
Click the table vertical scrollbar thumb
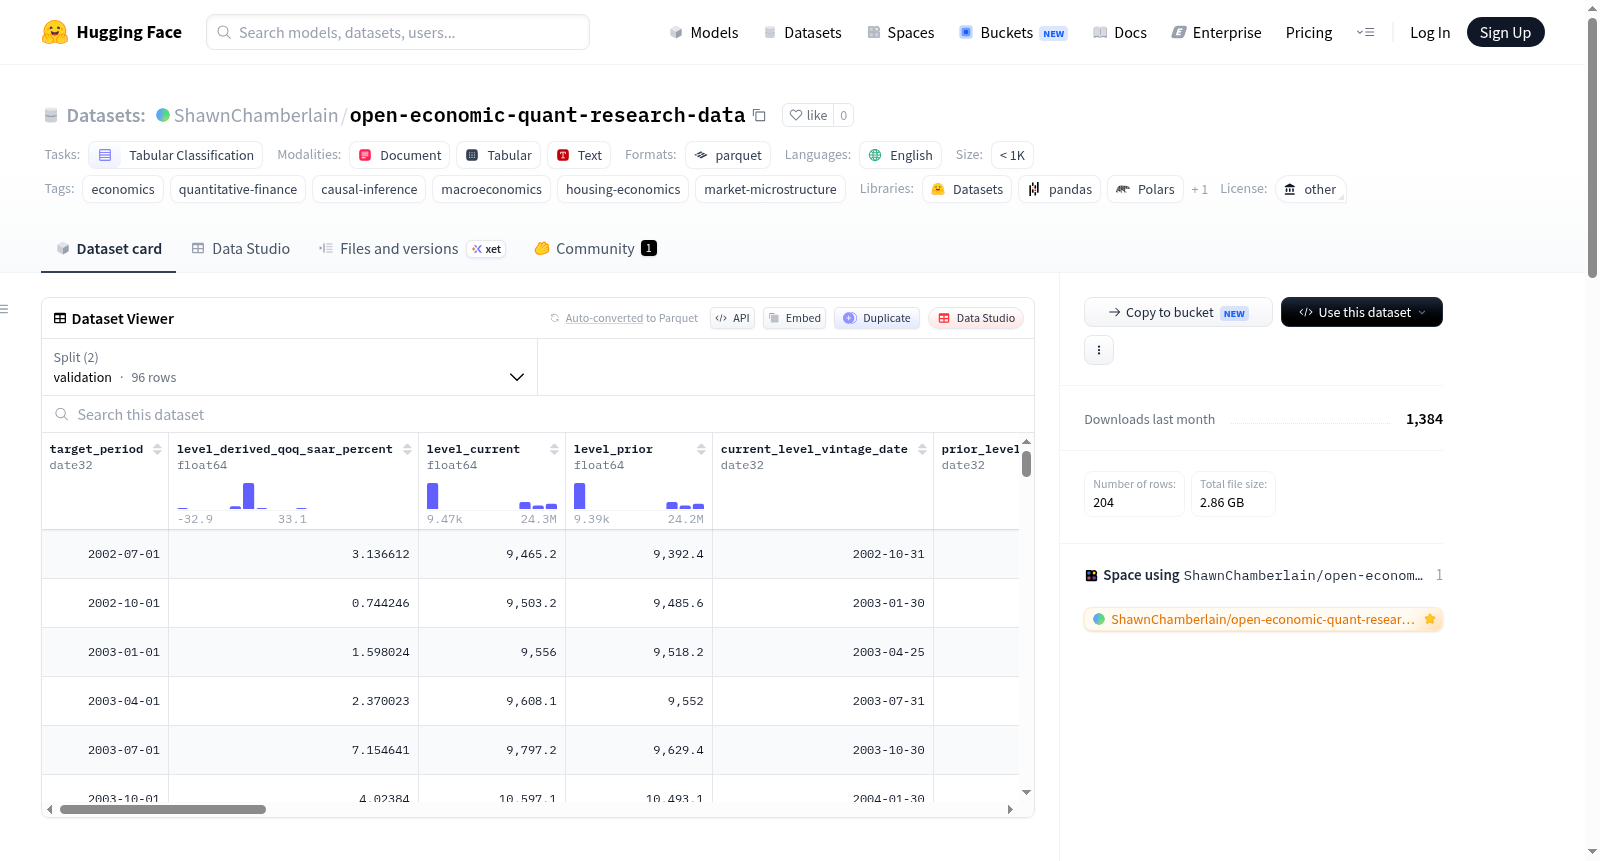[x=1026, y=464]
